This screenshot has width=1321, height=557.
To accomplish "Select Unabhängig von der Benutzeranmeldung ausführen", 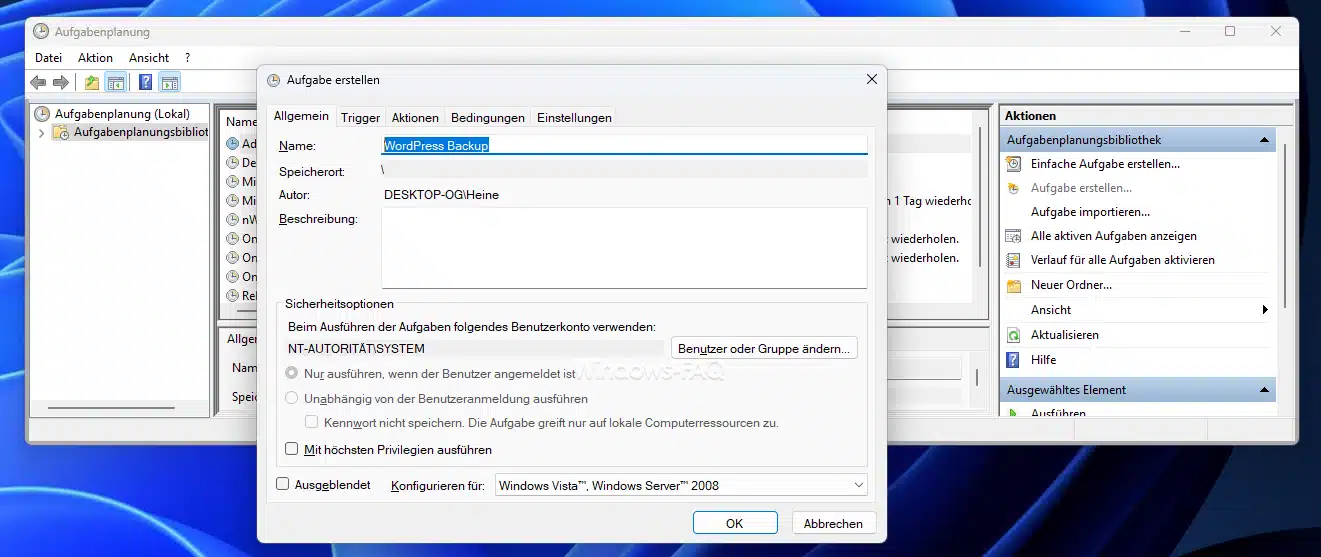I will [x=292, y=398].
